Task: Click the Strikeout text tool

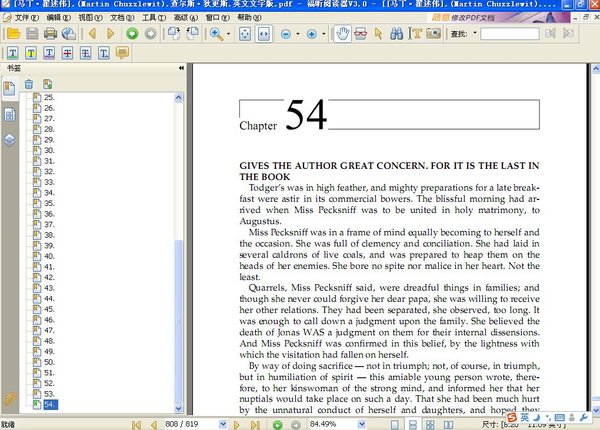Action: [67, 53]
